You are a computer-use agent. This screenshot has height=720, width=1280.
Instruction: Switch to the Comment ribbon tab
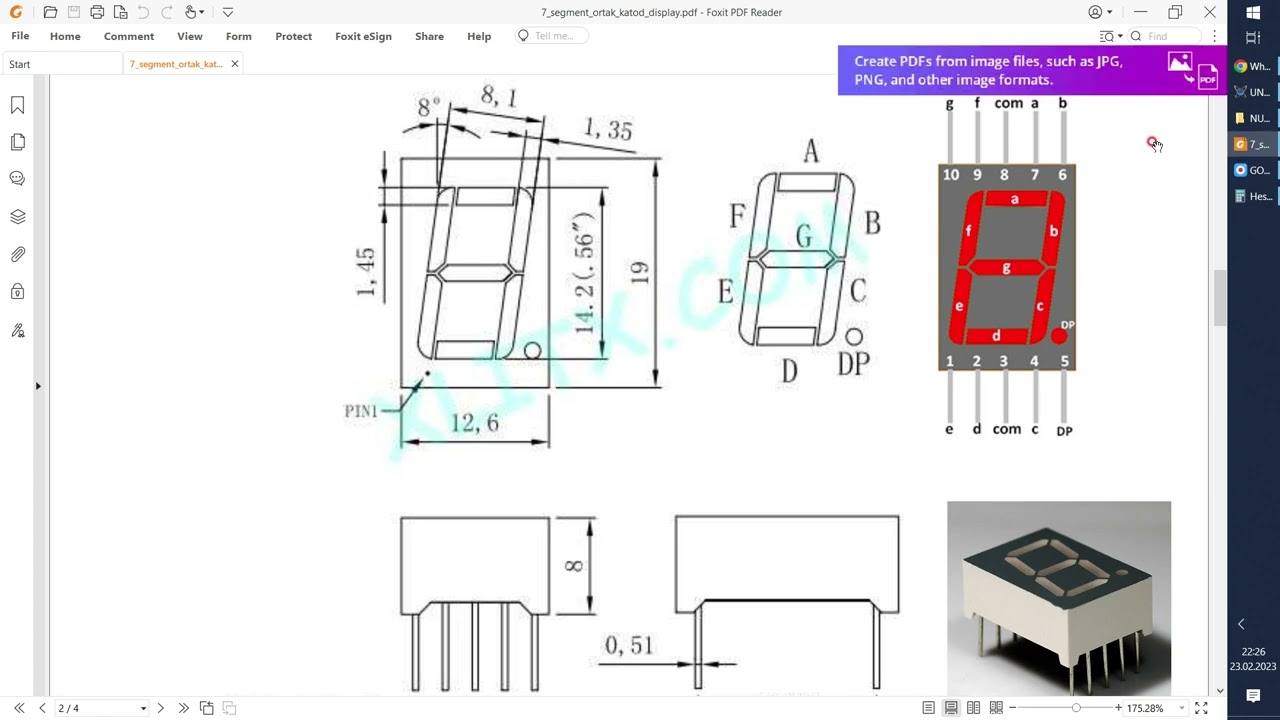coord(129,36)
